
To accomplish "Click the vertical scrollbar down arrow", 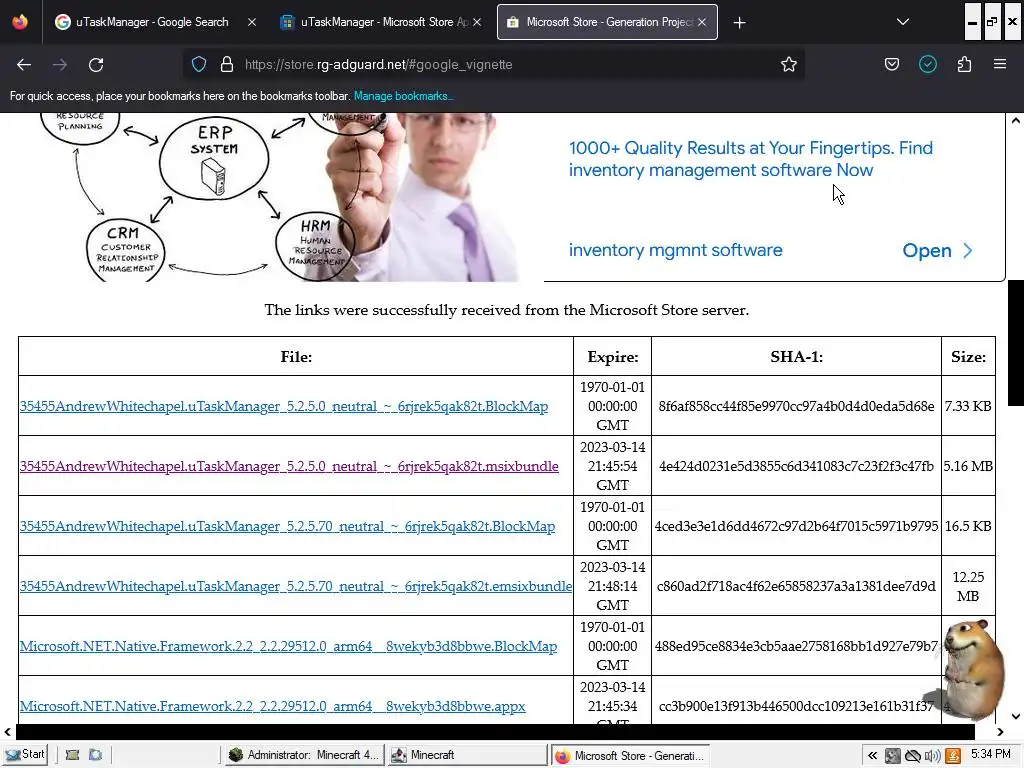I will tap(1016, 716).
